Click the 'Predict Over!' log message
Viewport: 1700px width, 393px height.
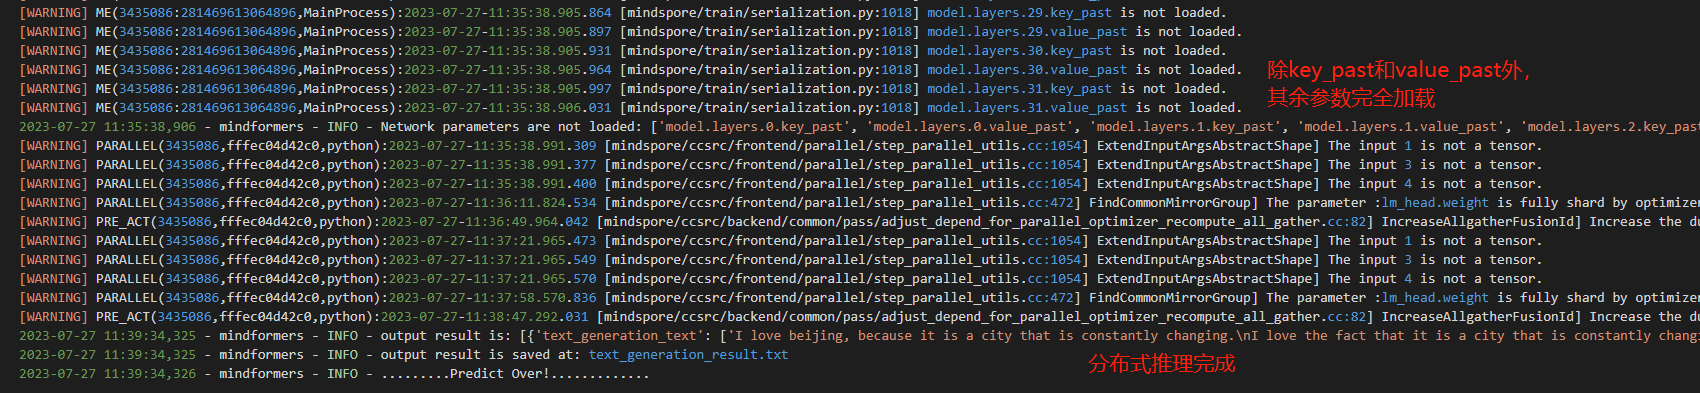(x=499, y=374)
